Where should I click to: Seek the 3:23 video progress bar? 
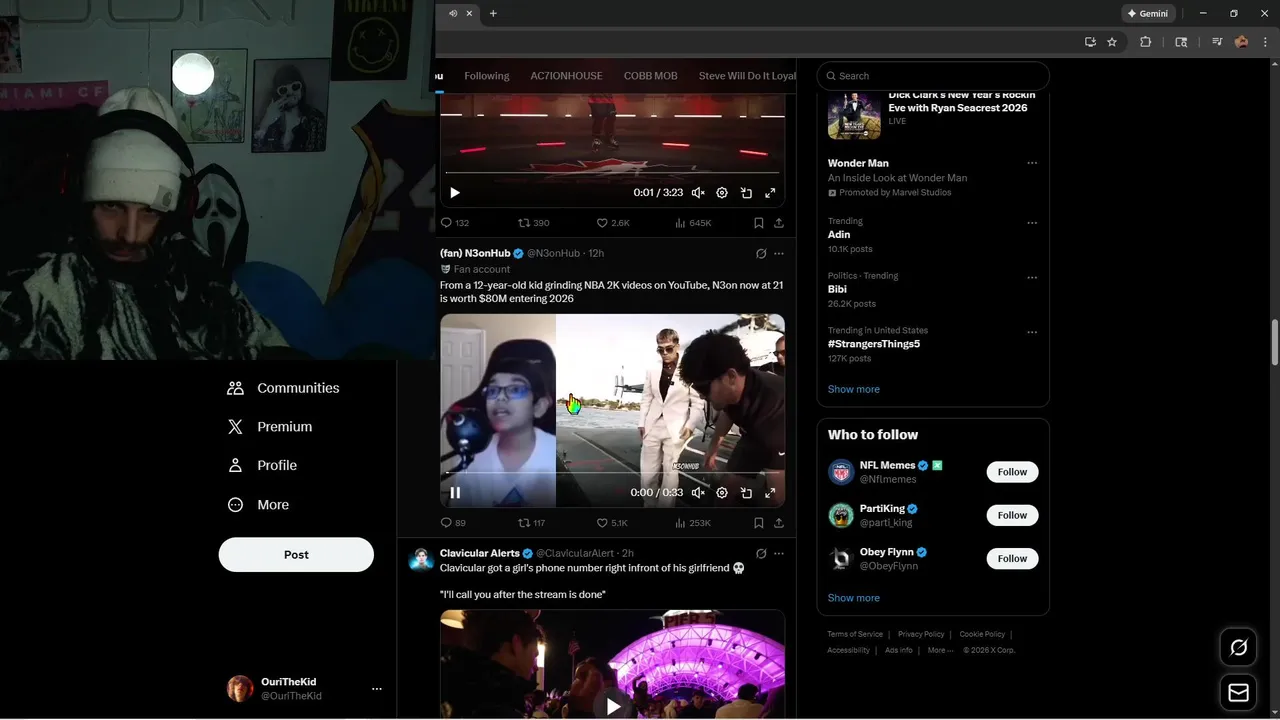tap(612, 173)
